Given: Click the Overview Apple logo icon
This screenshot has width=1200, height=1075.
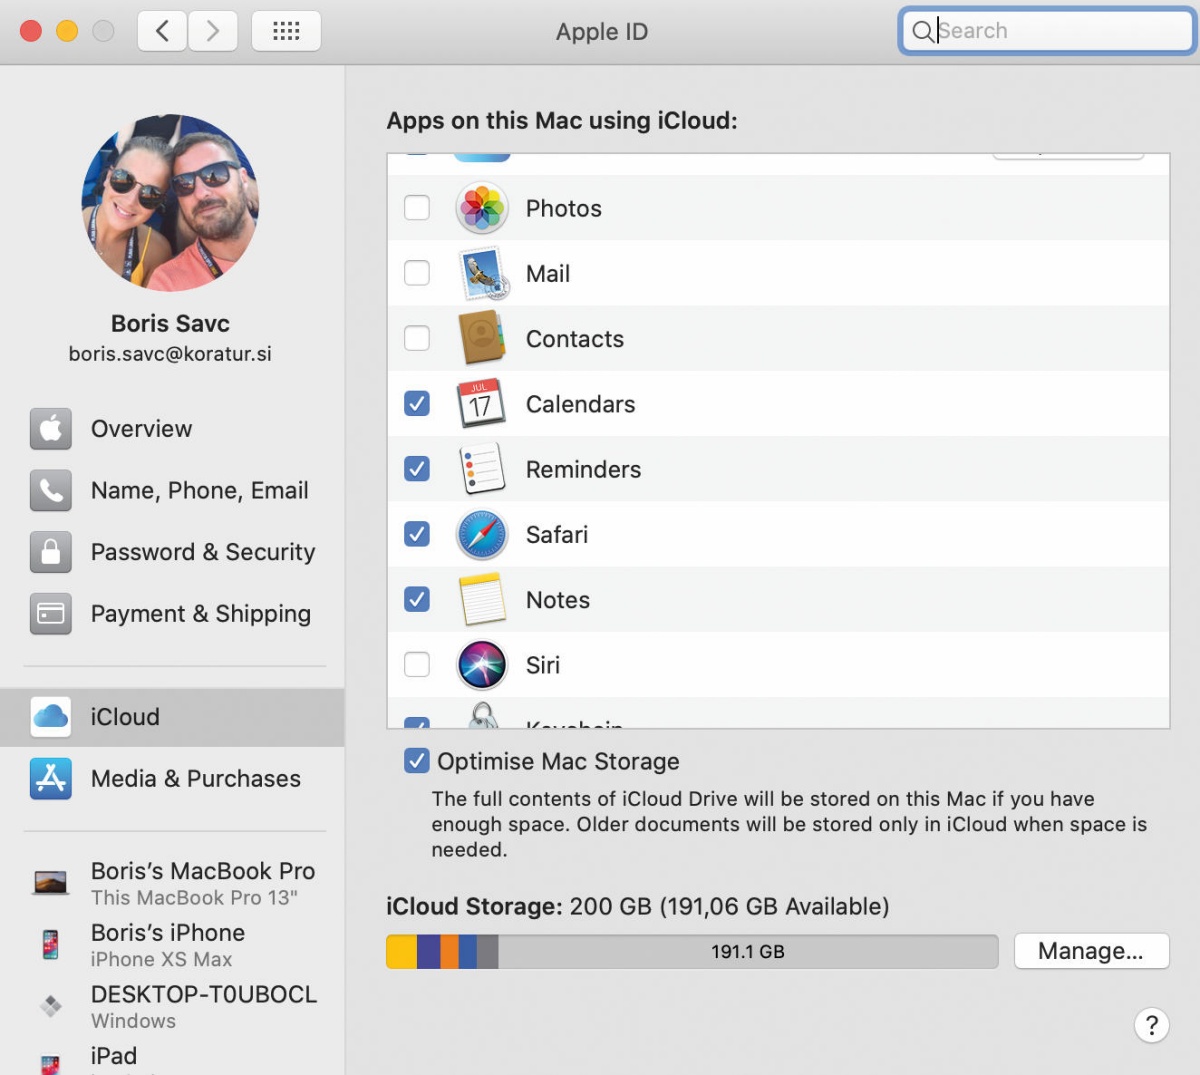Looking at the screenshot, I should (51, 429).
